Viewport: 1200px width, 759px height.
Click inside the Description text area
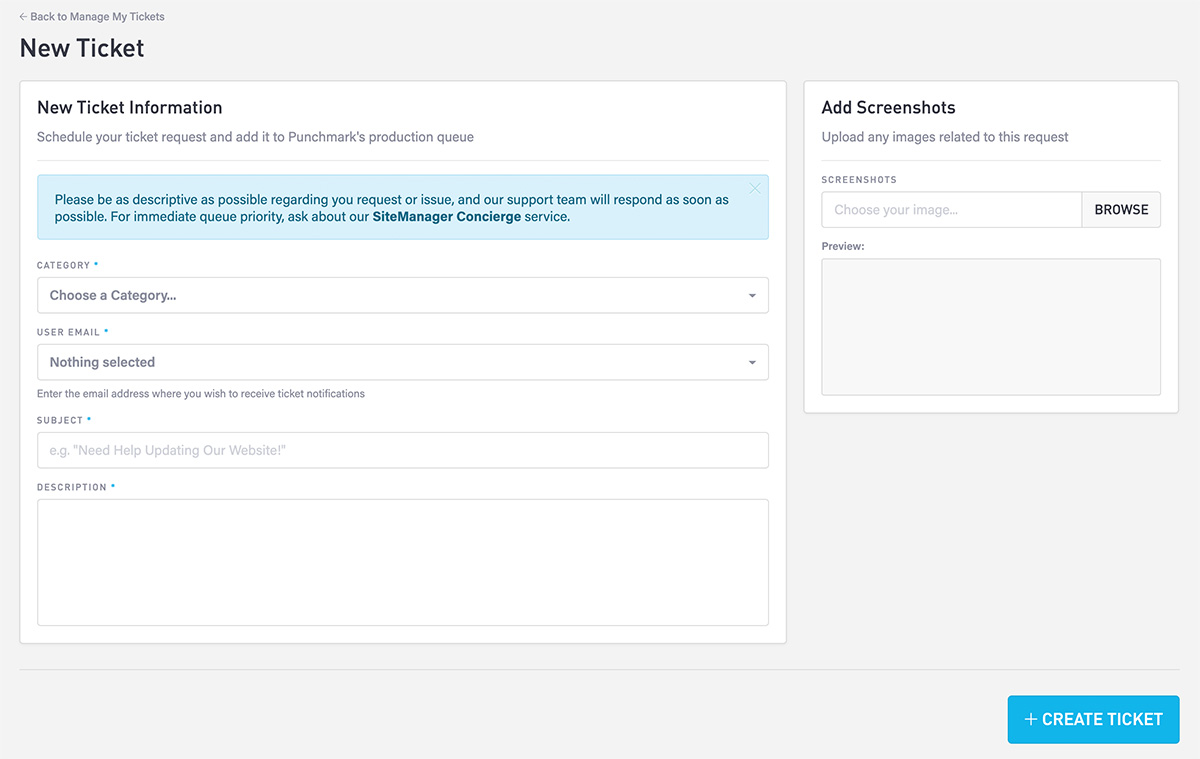click(x=402, y=562)
